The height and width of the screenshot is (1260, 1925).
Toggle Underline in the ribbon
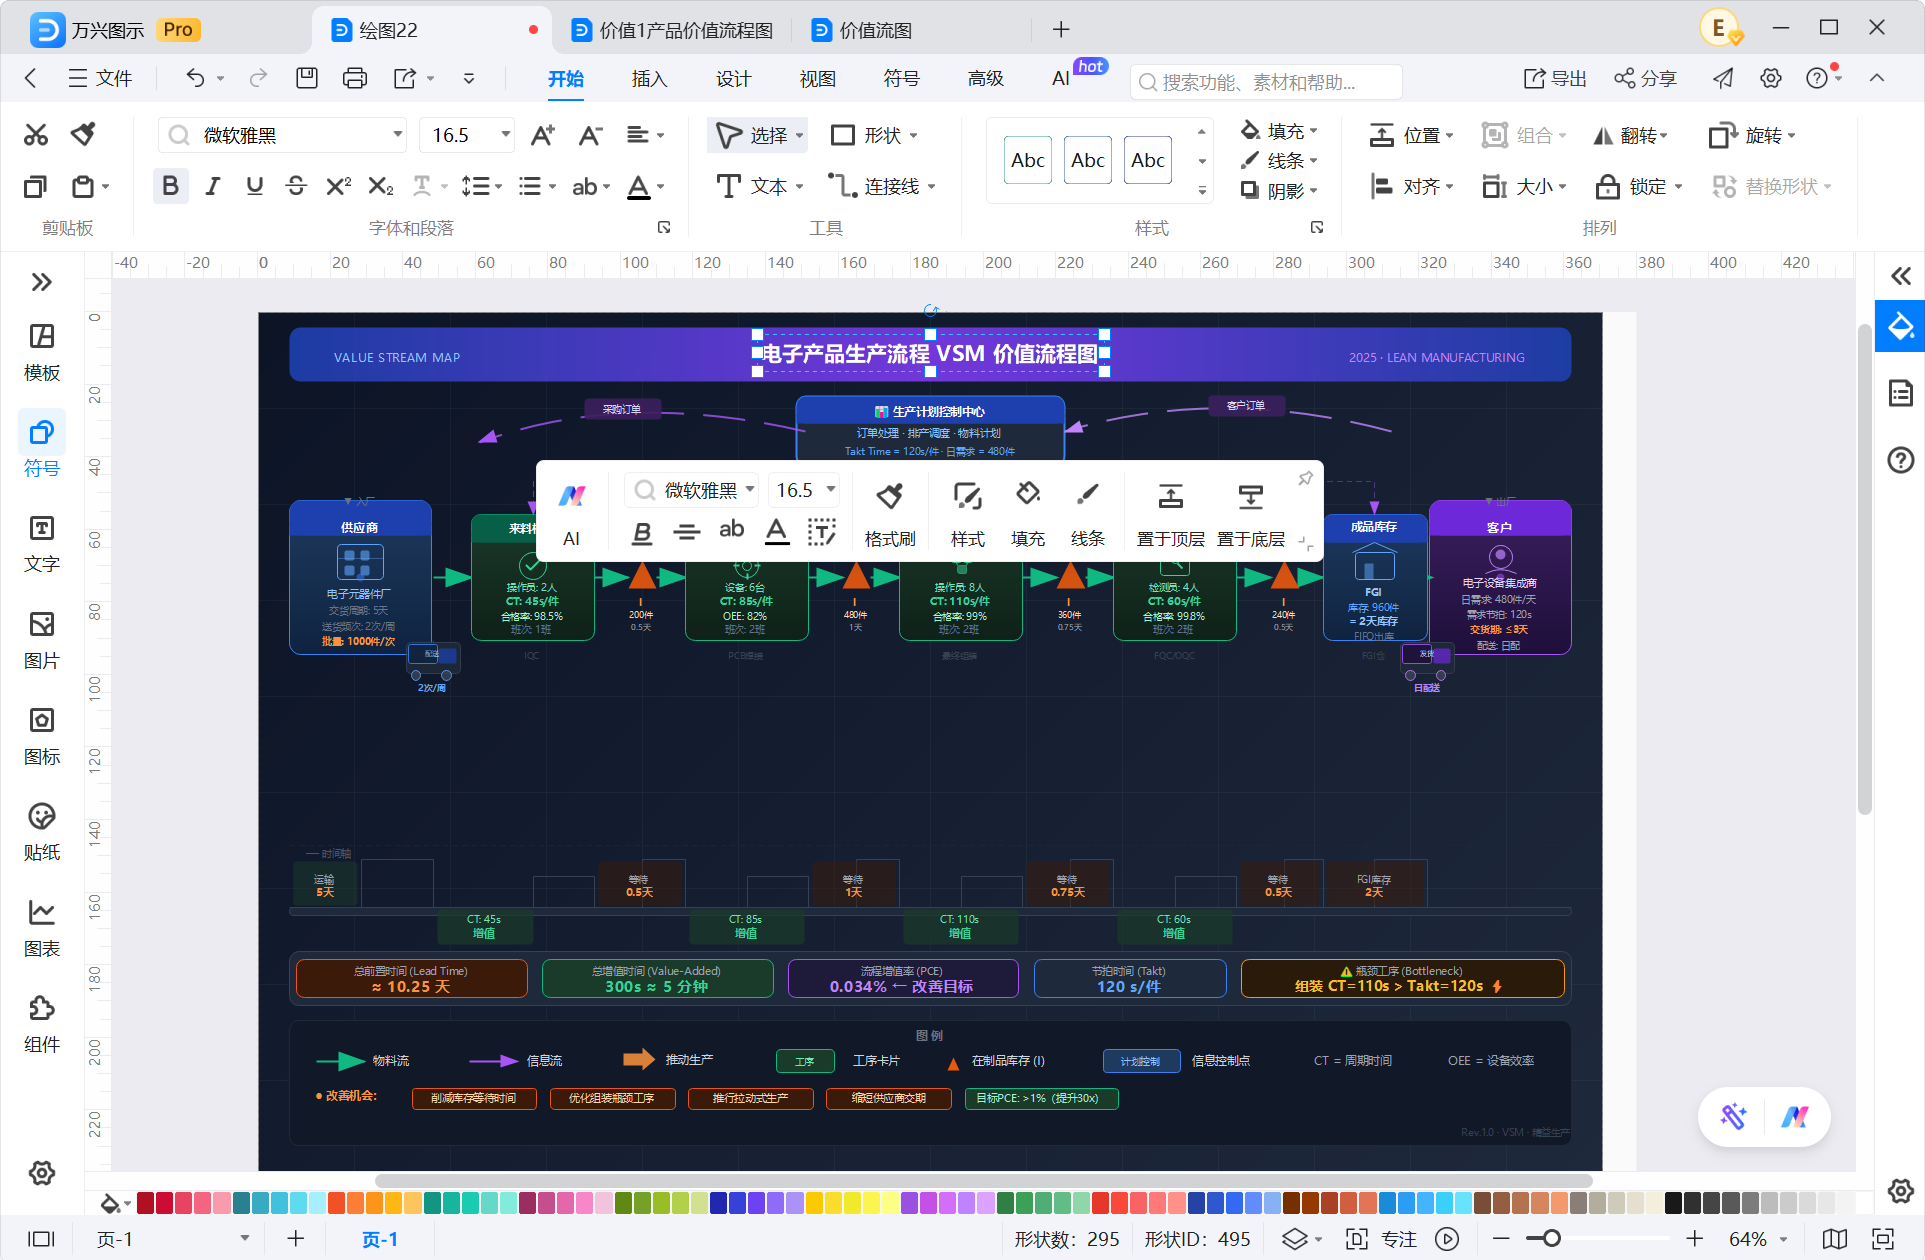pos(255,186)
